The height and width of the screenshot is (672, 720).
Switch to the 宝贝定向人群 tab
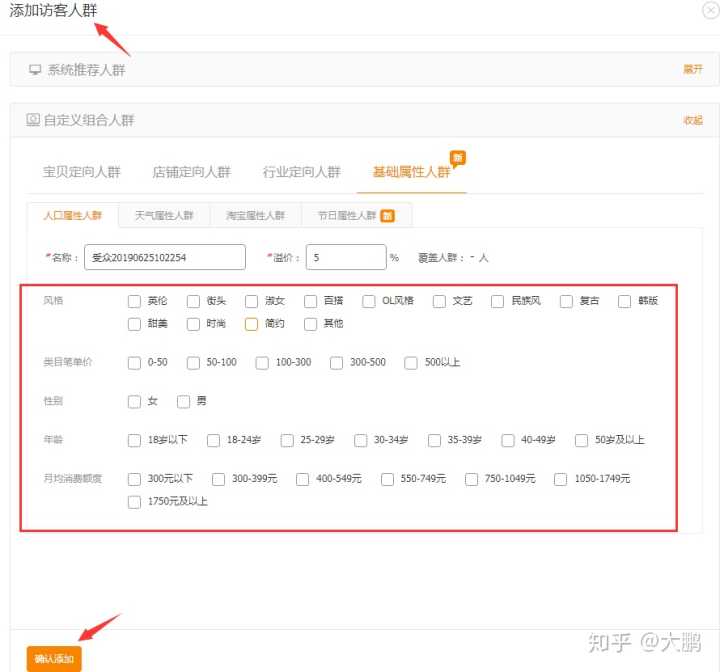click(x=81, y=172)
